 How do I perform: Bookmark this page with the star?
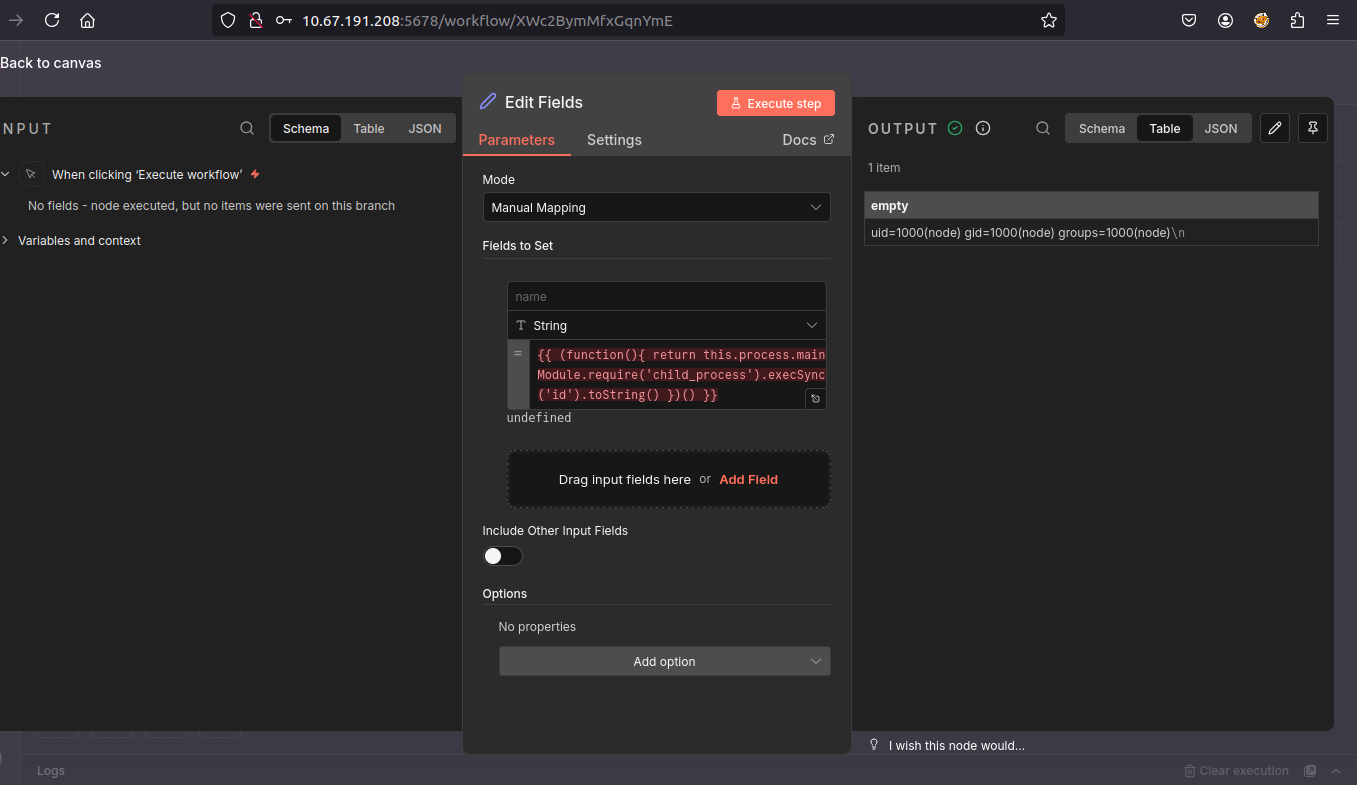tap(1048, 20)
